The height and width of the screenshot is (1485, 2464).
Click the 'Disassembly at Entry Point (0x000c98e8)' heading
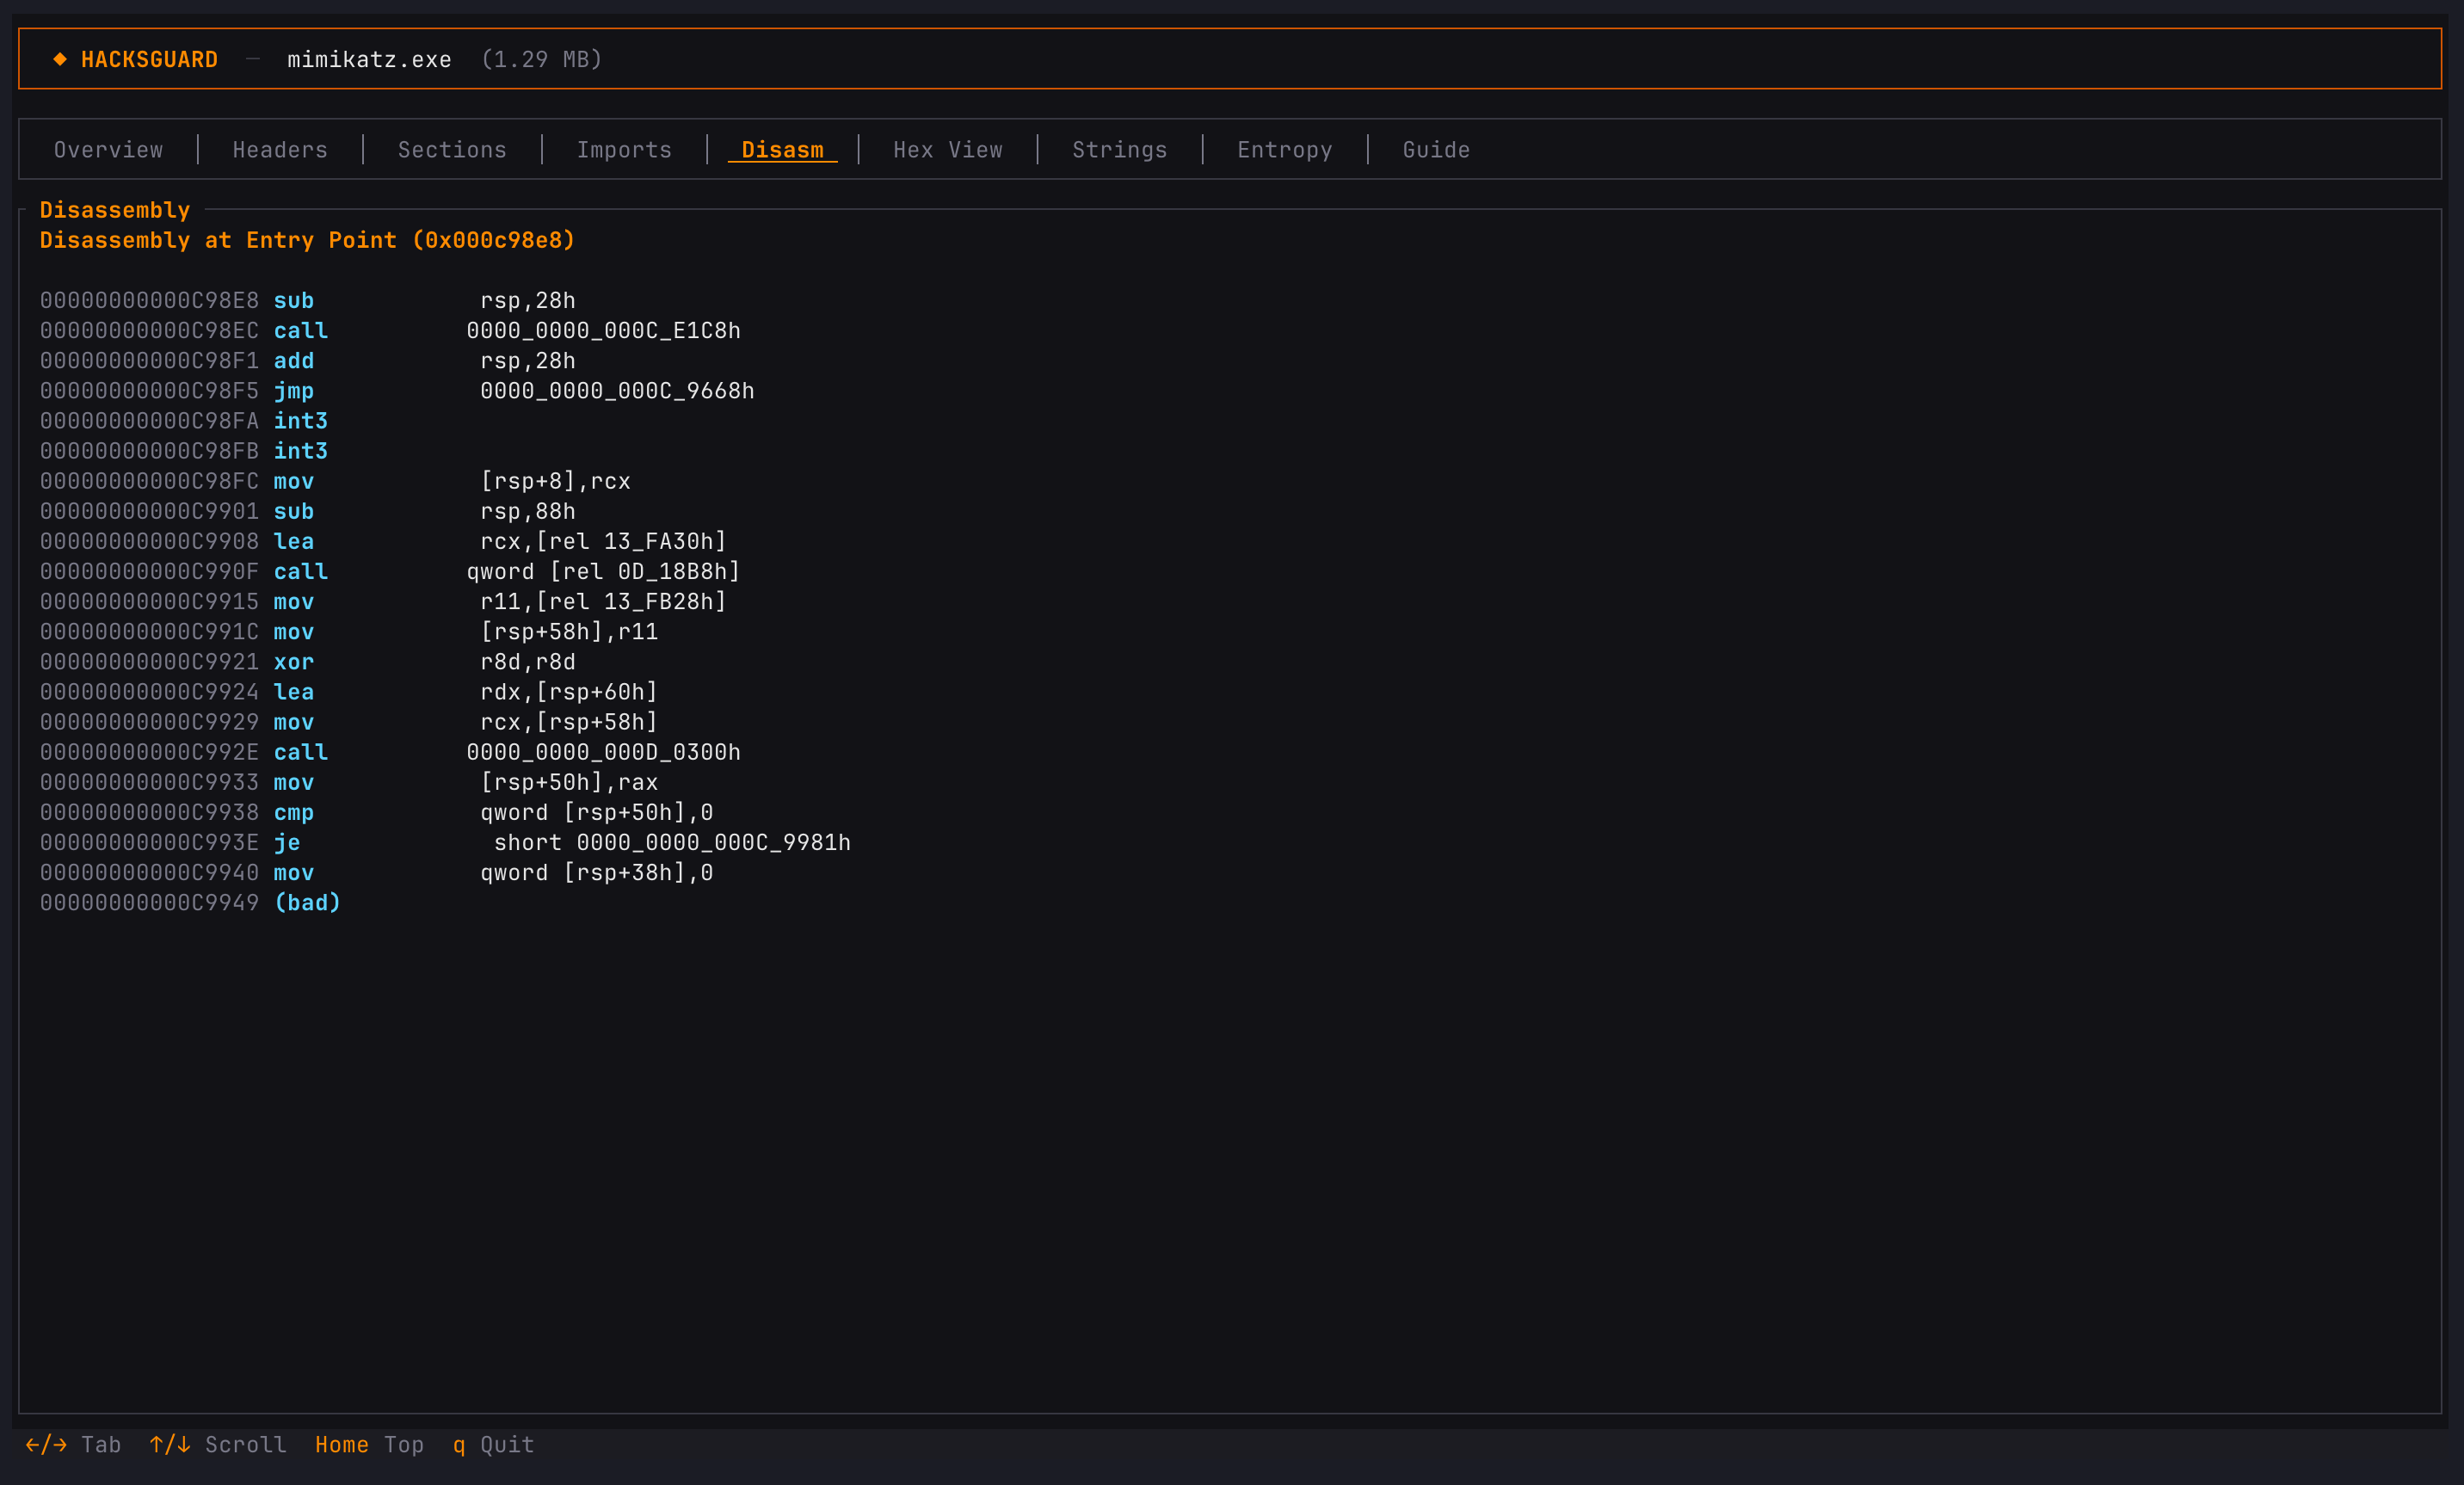click(x=307, y=241)
